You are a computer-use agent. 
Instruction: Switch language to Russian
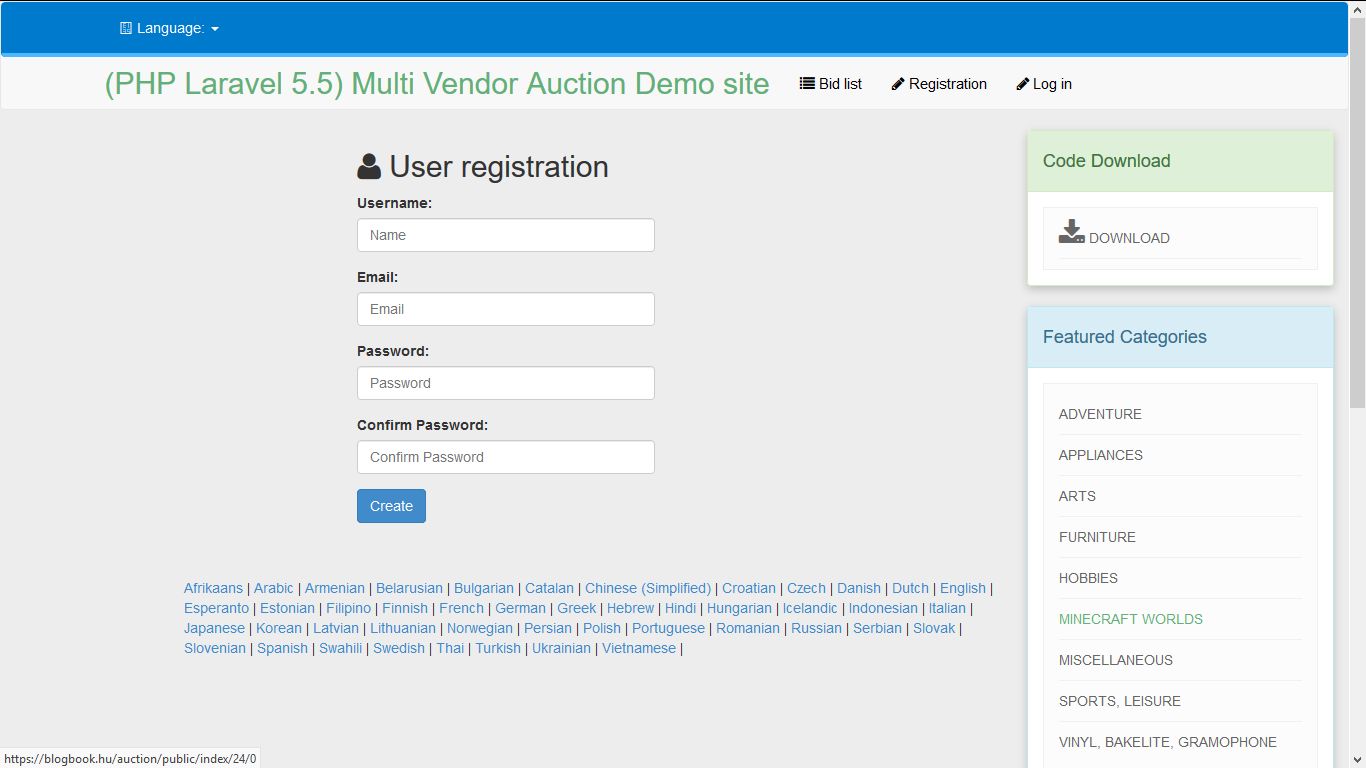point(816,628)
